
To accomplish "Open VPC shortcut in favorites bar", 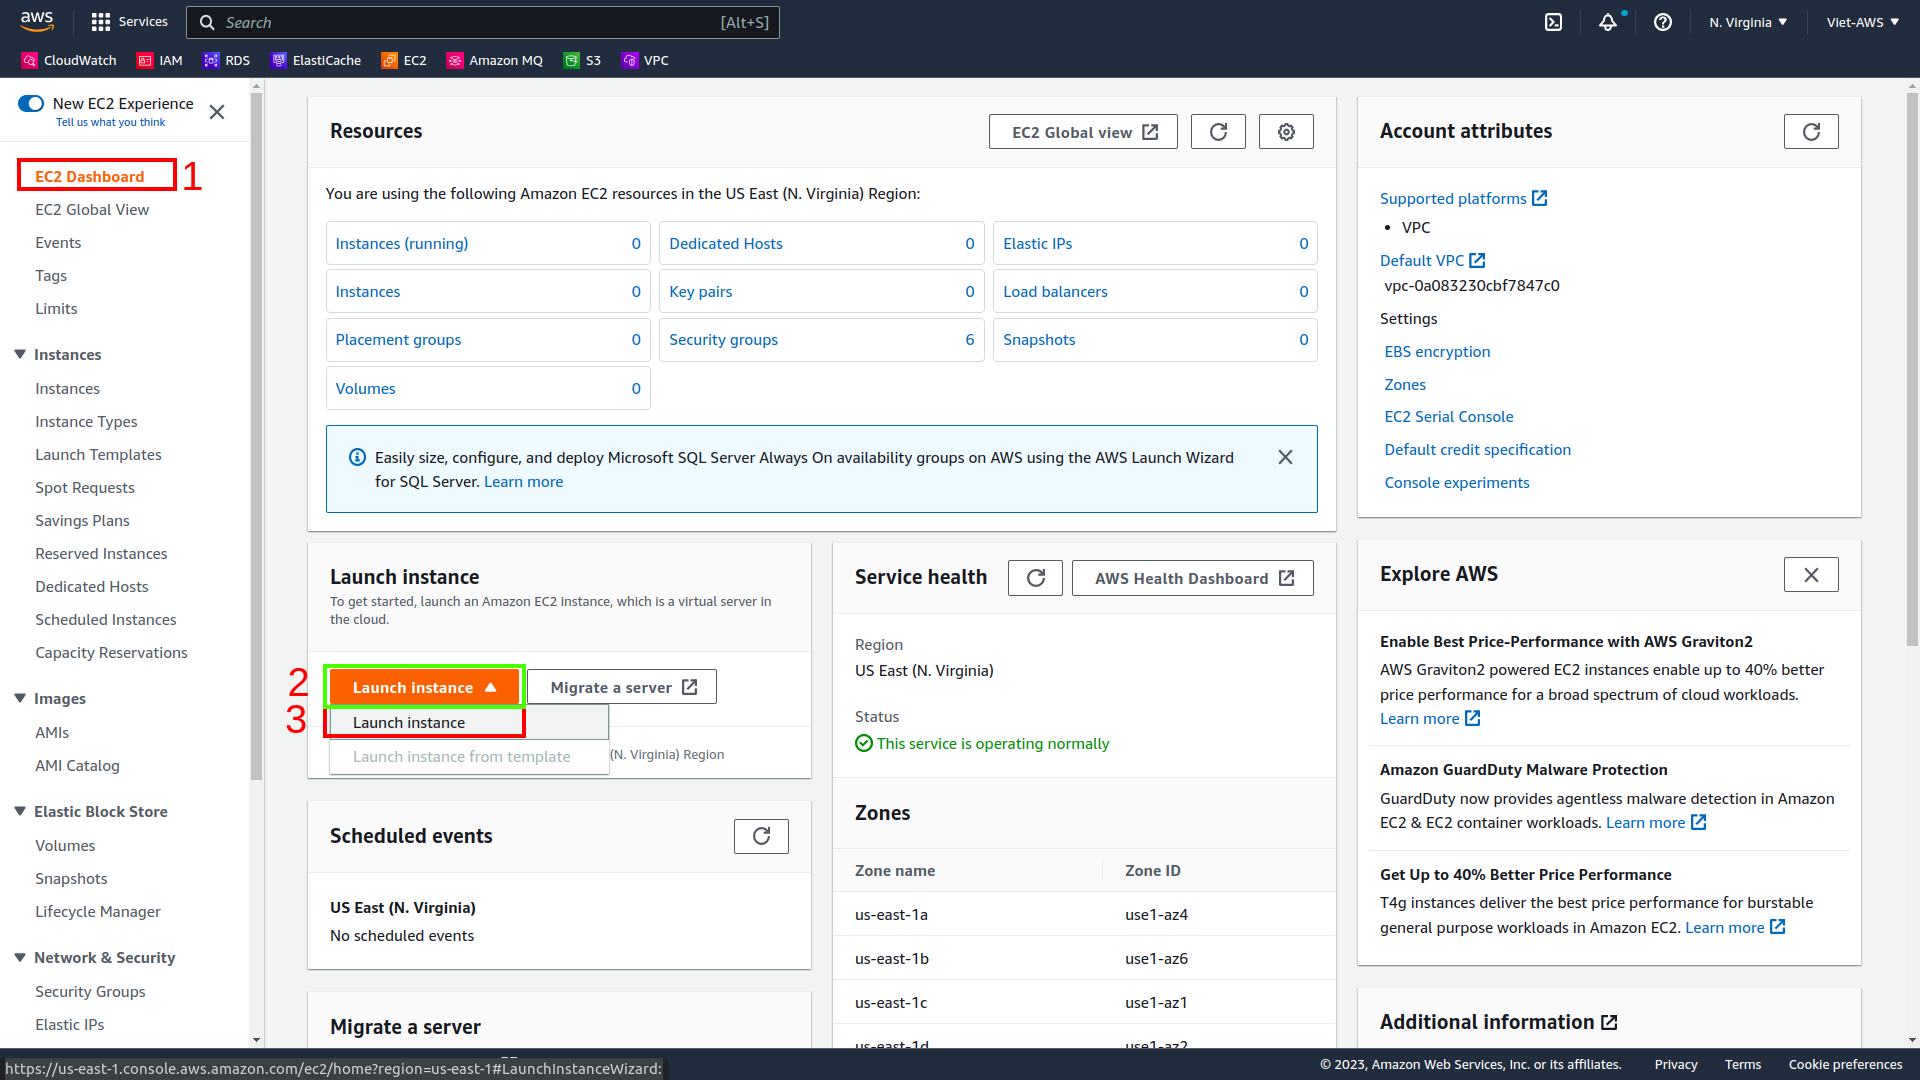I will pyautogui.click(x=646, y=60).
